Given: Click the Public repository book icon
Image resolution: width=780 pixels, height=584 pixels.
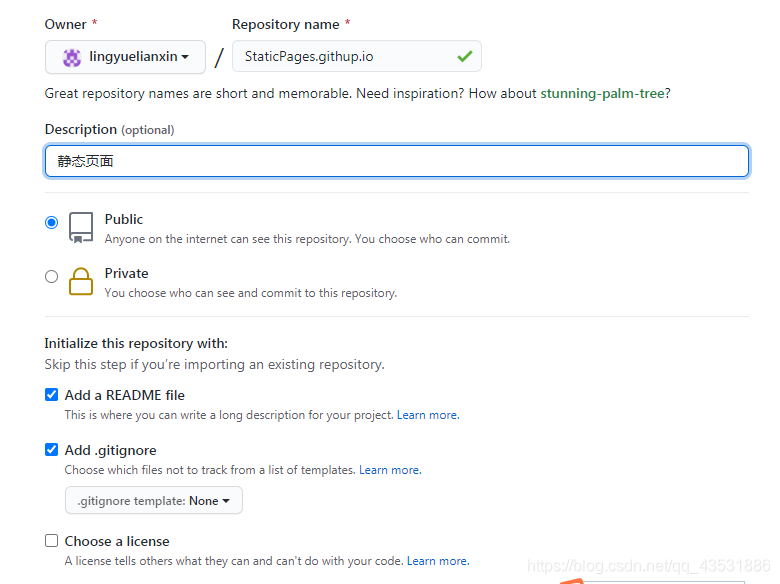Looking at the screenshot, I should (81, 228).
